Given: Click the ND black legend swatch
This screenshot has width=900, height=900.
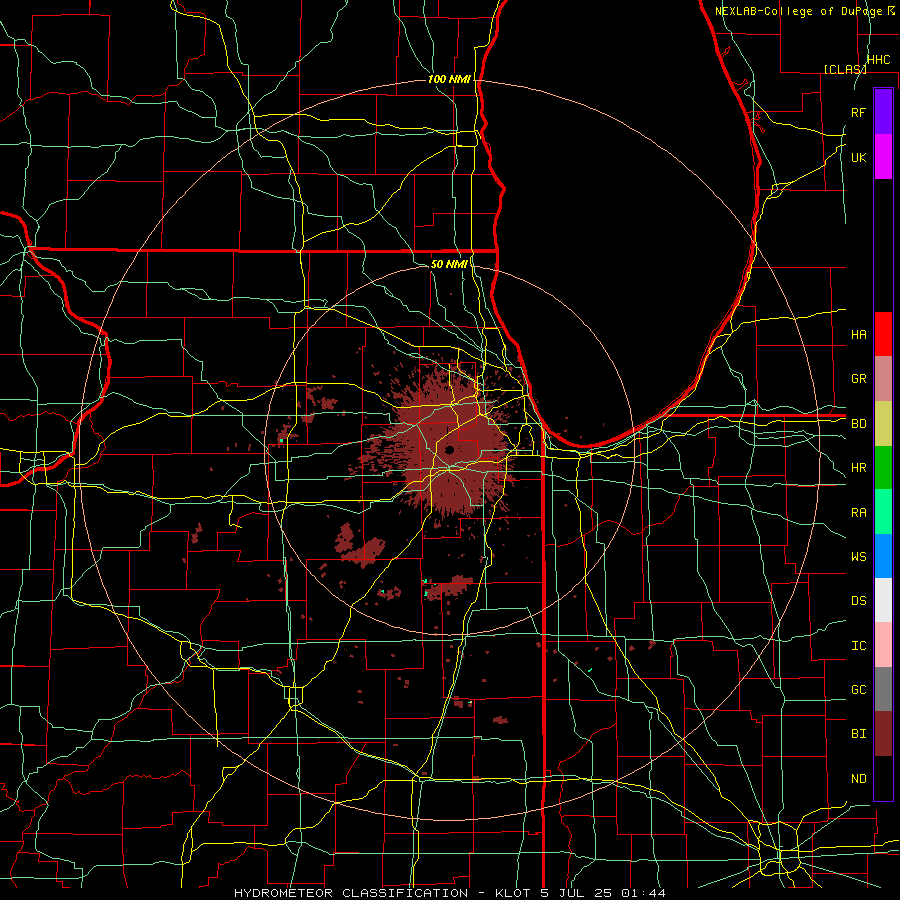Looking at the screenshot, I should click(883, 778).
